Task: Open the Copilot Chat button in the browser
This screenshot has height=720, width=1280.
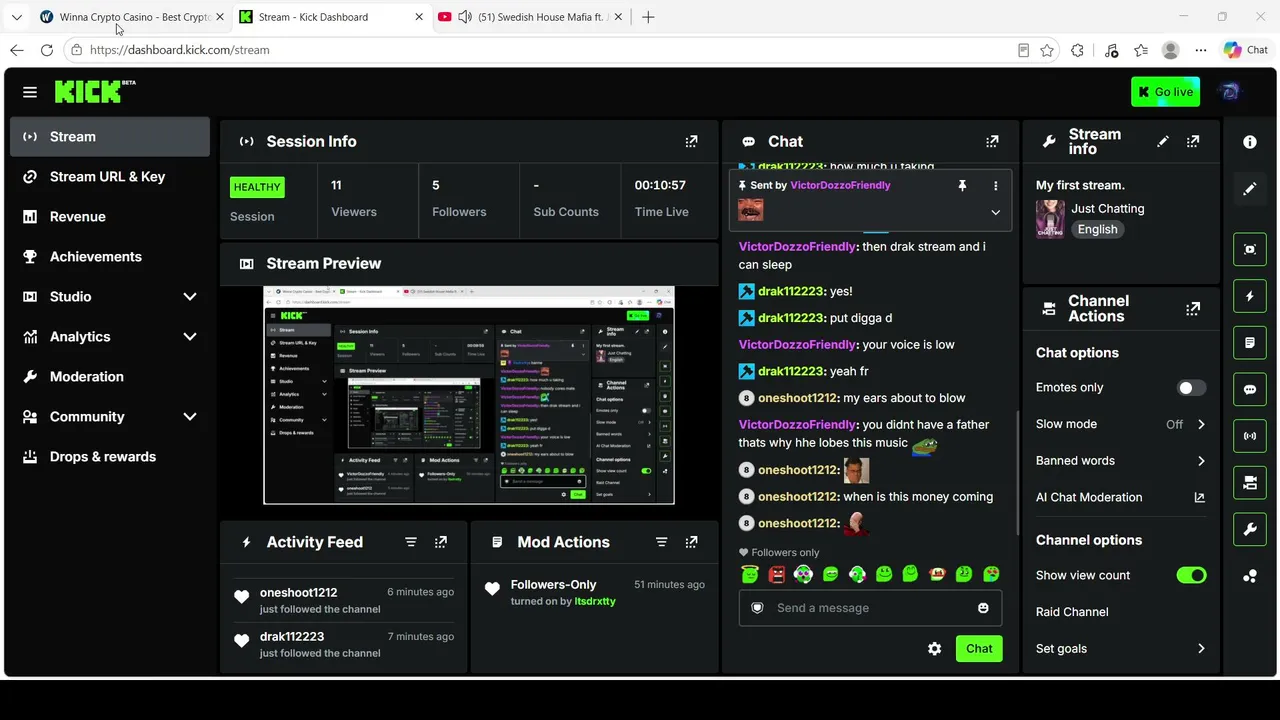Action: [x=1246, y=50]
